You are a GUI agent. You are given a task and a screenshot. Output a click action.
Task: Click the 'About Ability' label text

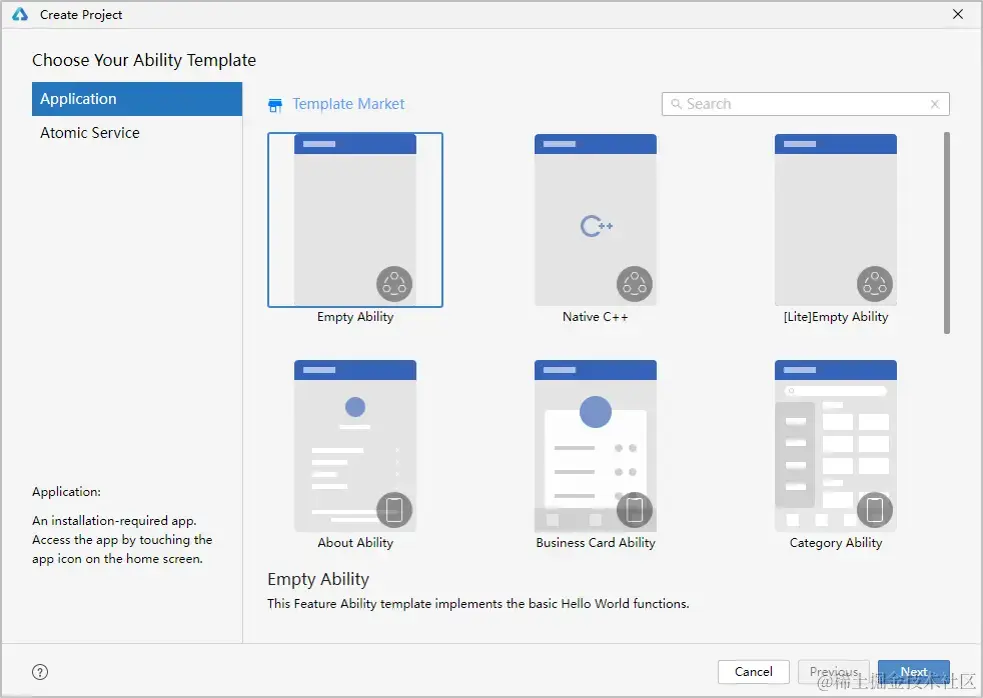pos(355,542)
